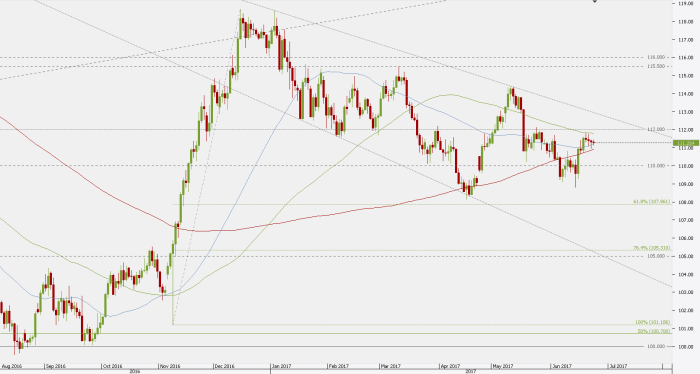Click the 110.000 support line label
The image size is (700, 374).
point(656,166)
